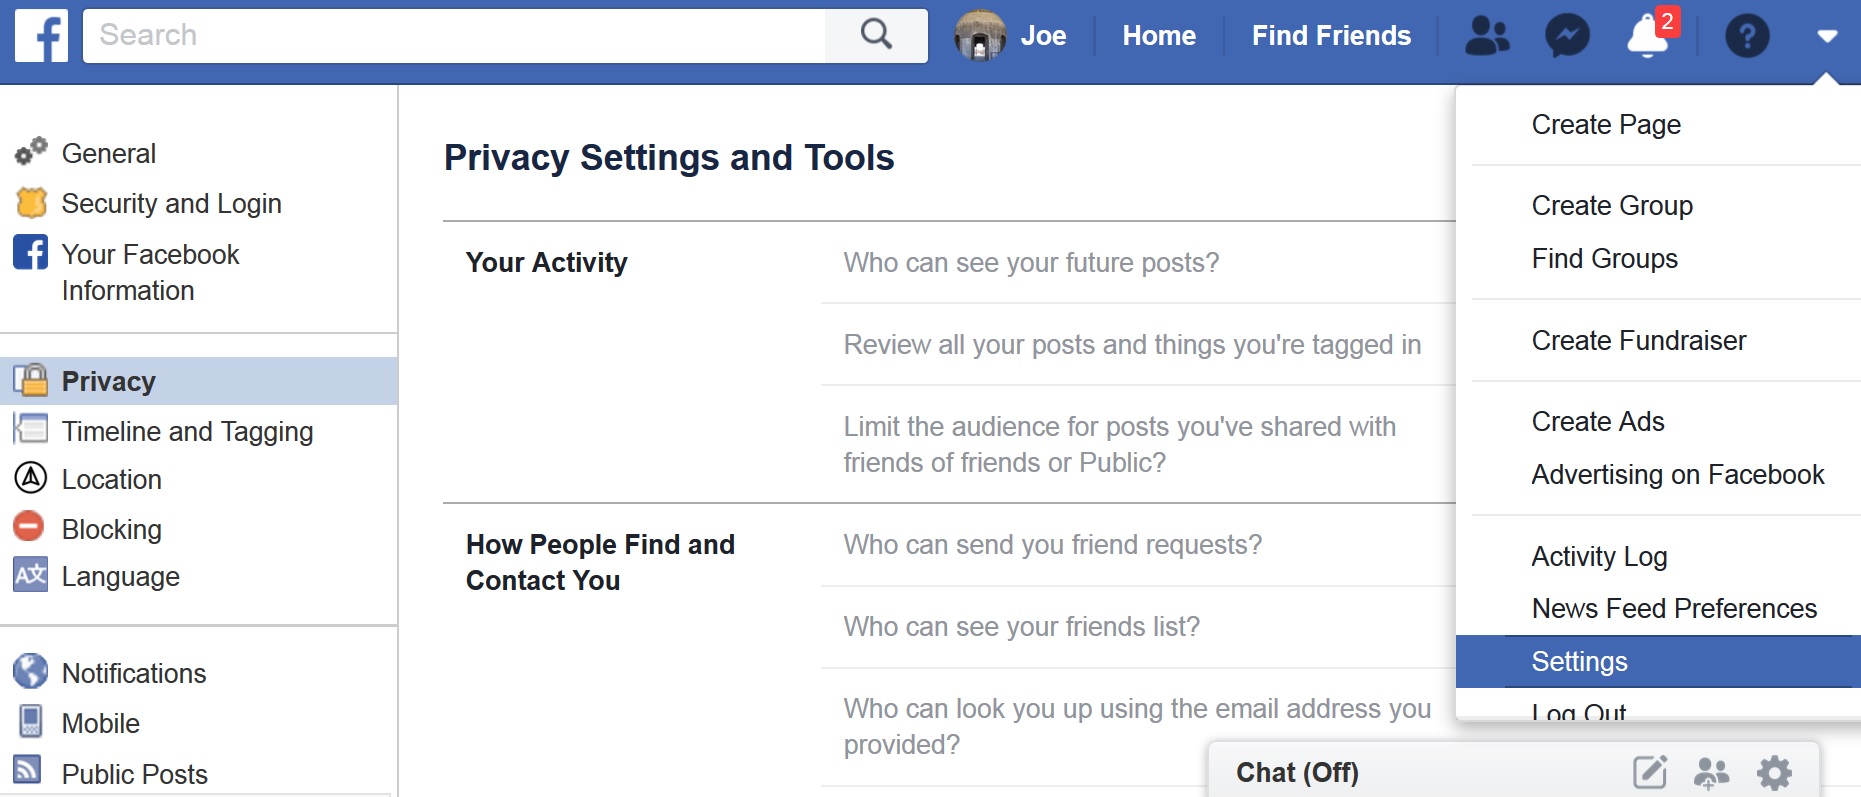
Task: Select Create Ads from the menu
Action: pyautogui.click(x=1598, y=421)
